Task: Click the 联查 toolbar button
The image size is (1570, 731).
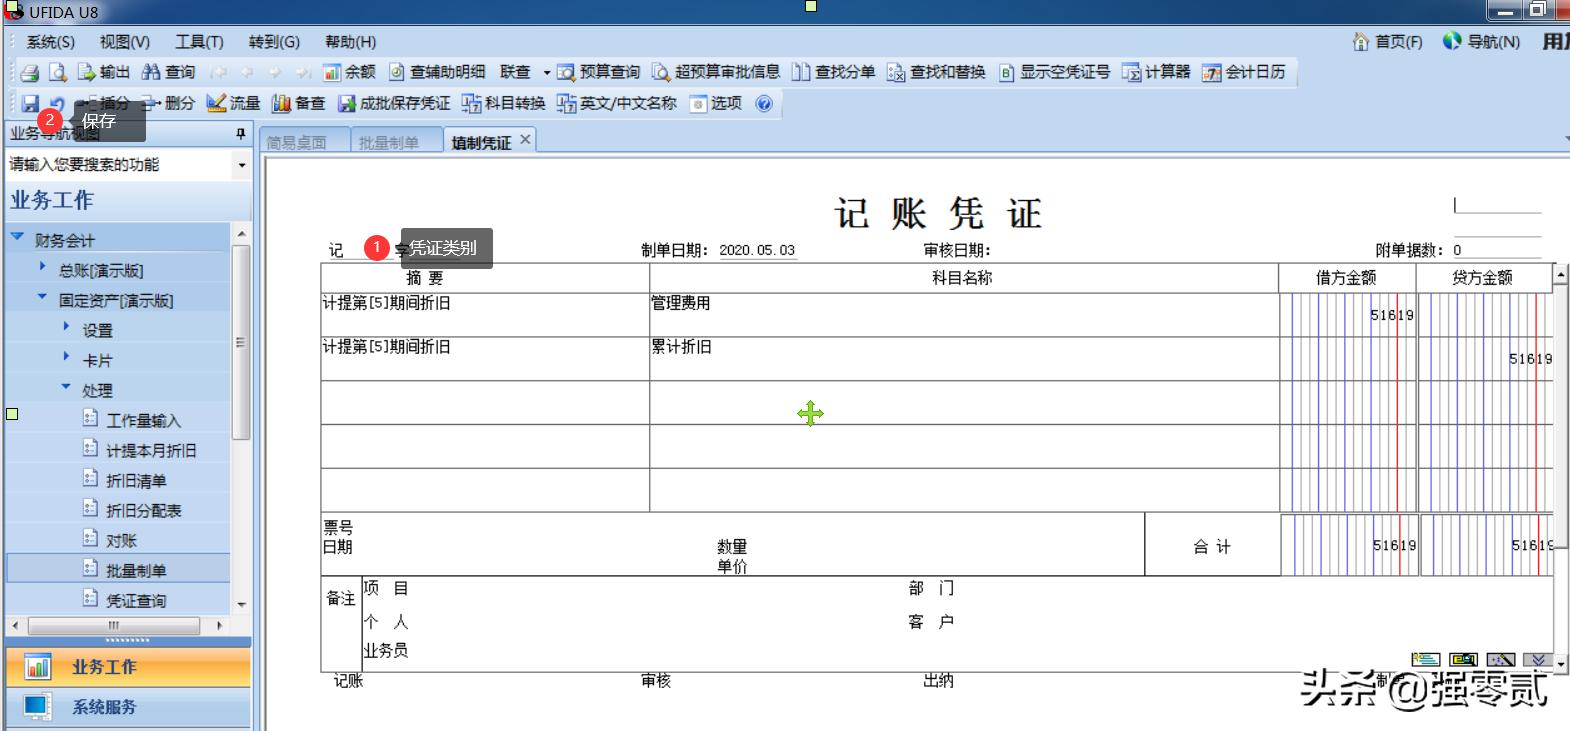Action: tap(515, 72)
